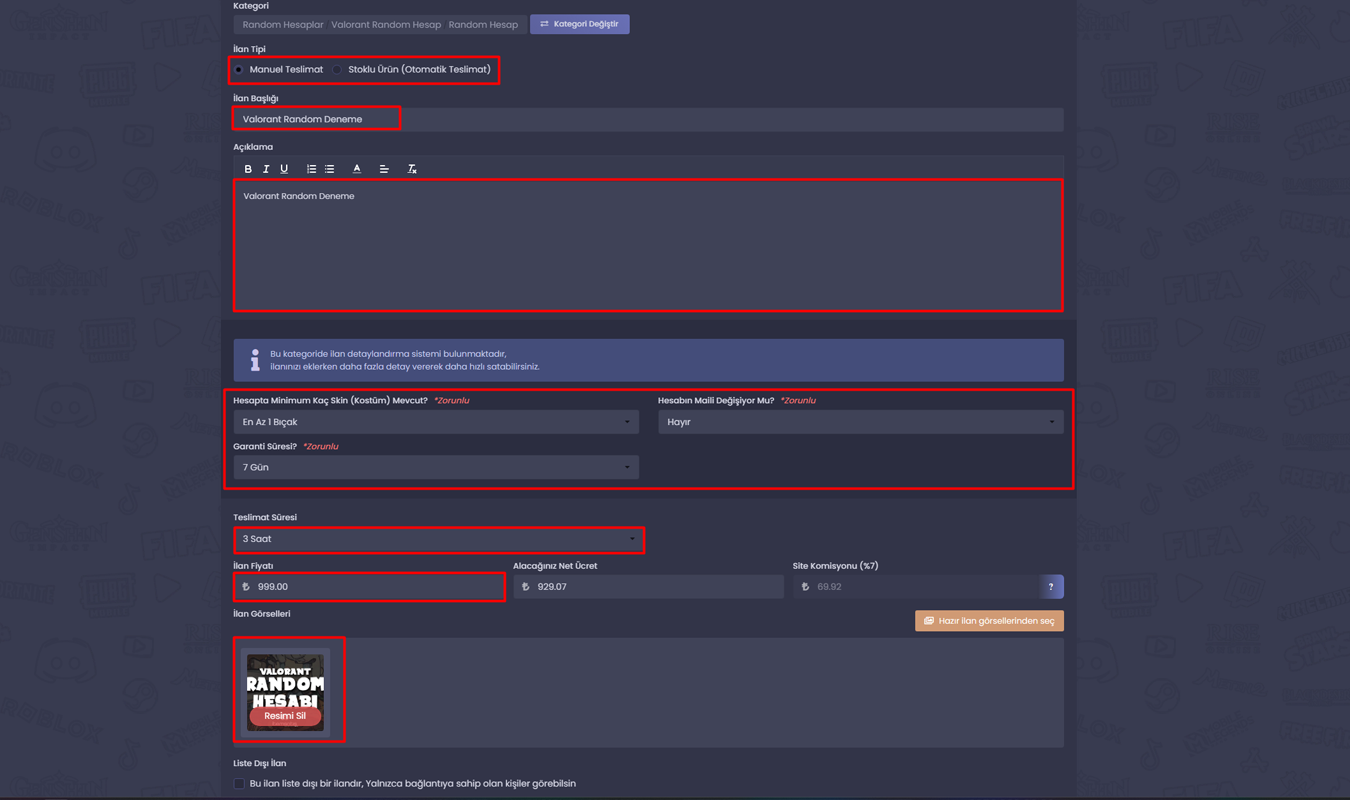This screenshot has height=800, width=1350.
Task: Select Stoklu Ürün (Otomatik Teslimat) option
Action: click(337, 70)
